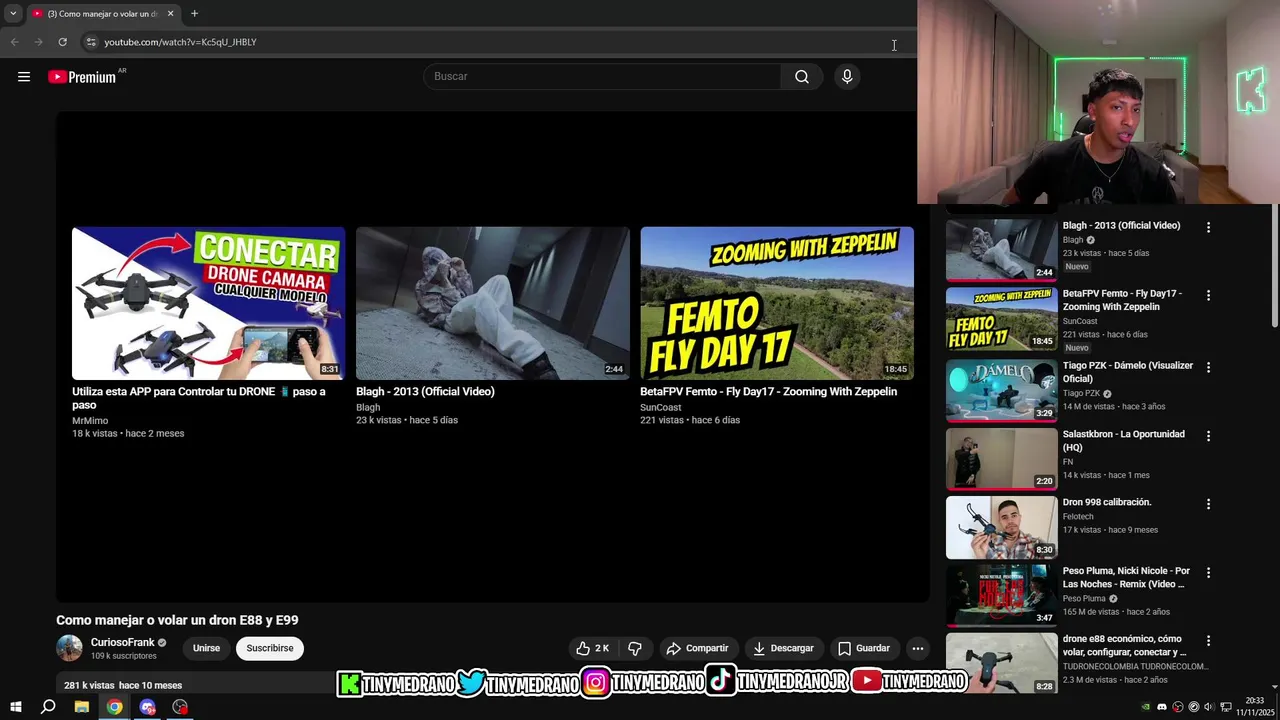Click the Descargar download button
This screenshot has width=1280, height=720.
click(x=784, y=648)
